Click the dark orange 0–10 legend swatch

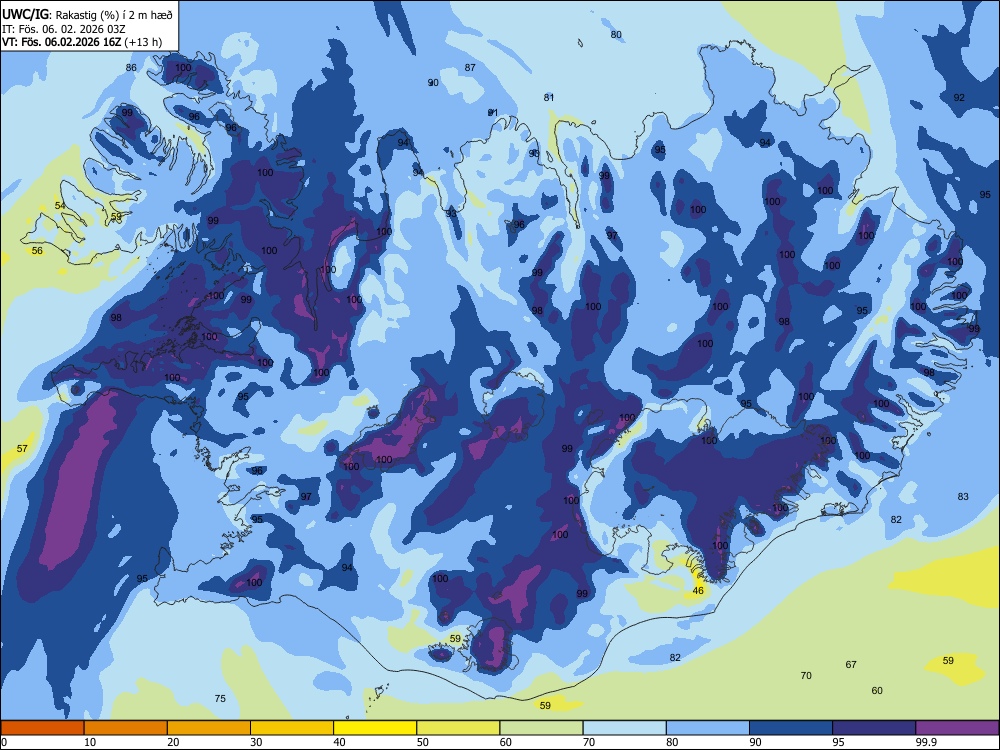tap(42, 728)
